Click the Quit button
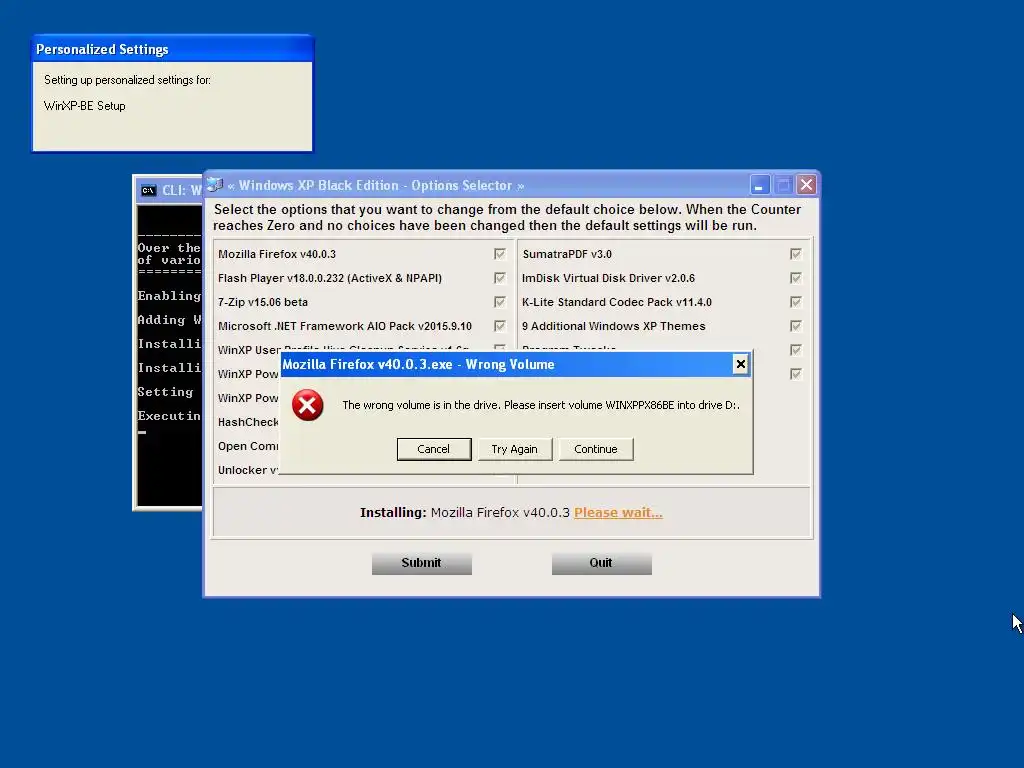Screen dimensions: 1024x768 [601, 563]
